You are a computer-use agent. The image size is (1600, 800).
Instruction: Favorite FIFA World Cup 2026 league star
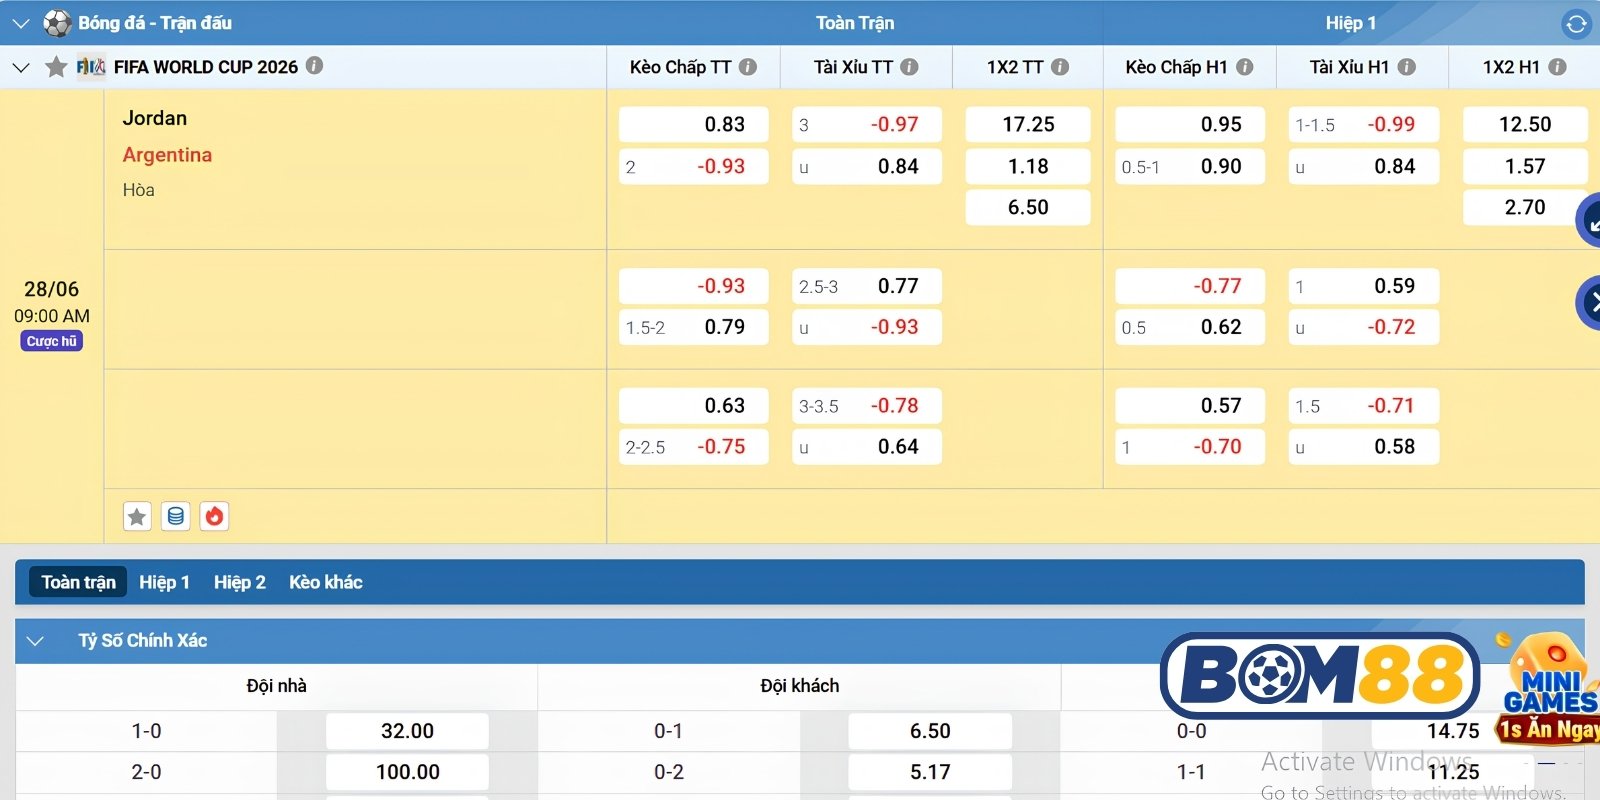[x=56, y=67]
